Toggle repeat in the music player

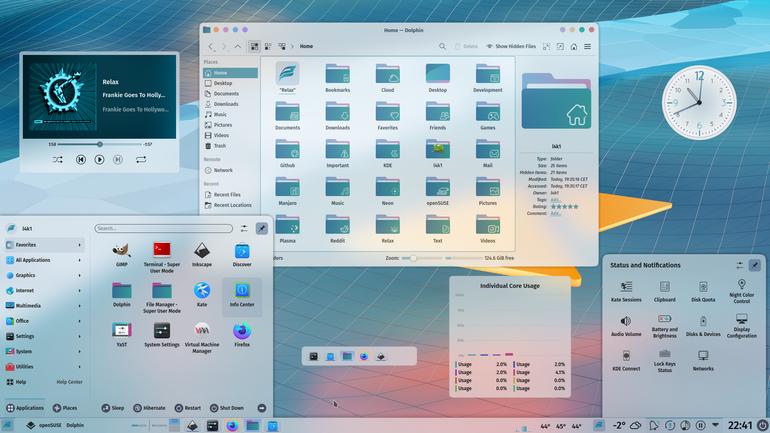click(141, 160)
